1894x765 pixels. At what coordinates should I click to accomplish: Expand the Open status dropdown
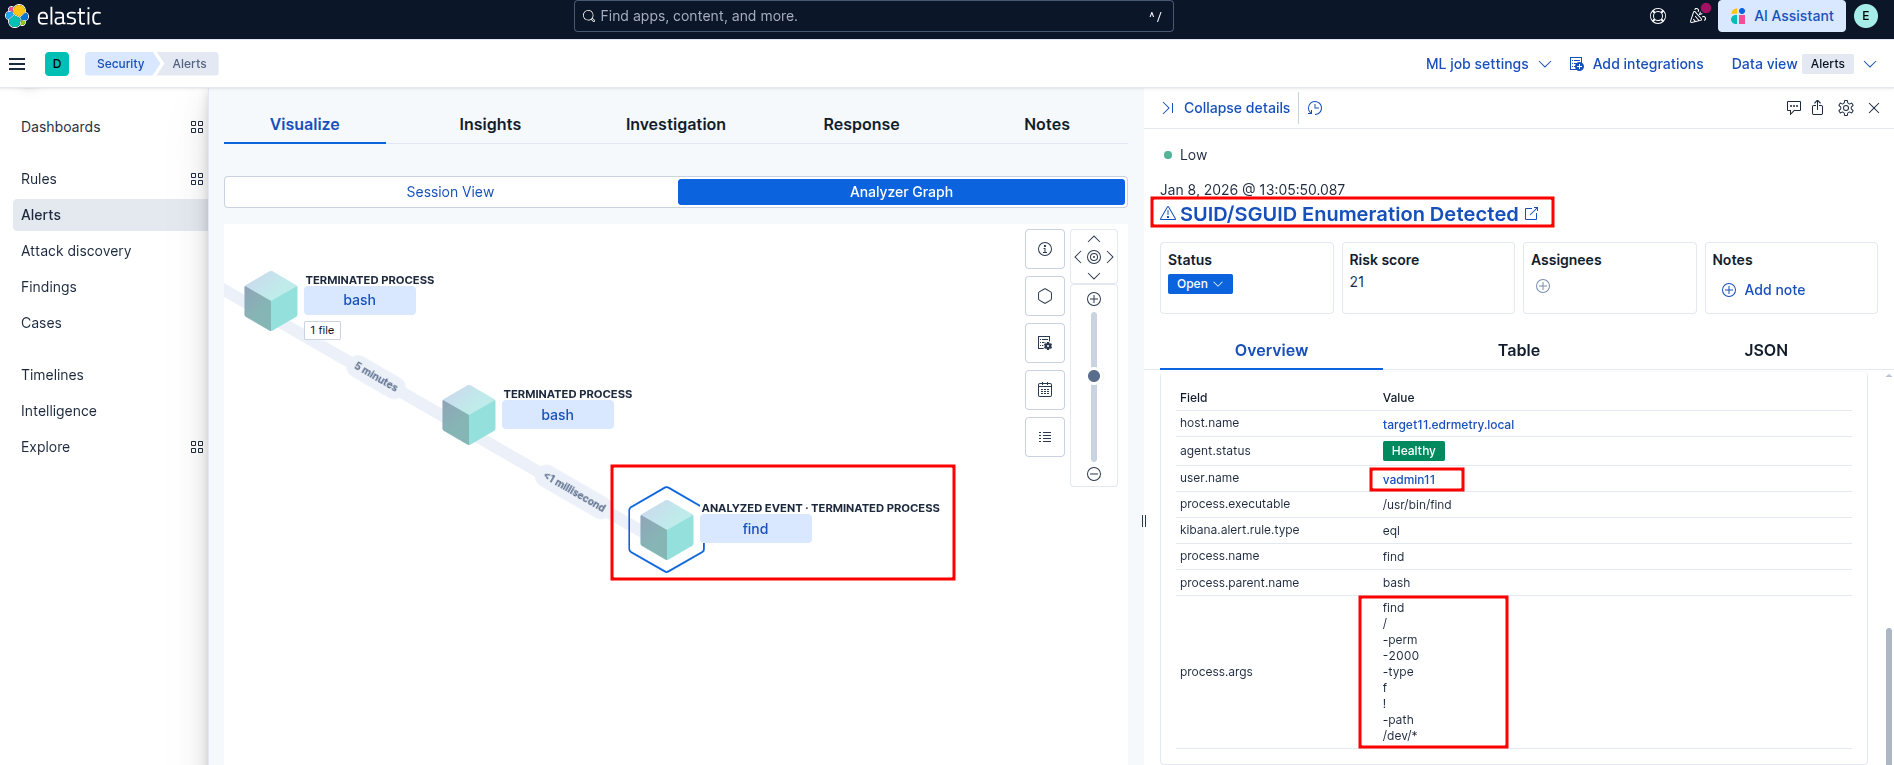(1200, 284)
